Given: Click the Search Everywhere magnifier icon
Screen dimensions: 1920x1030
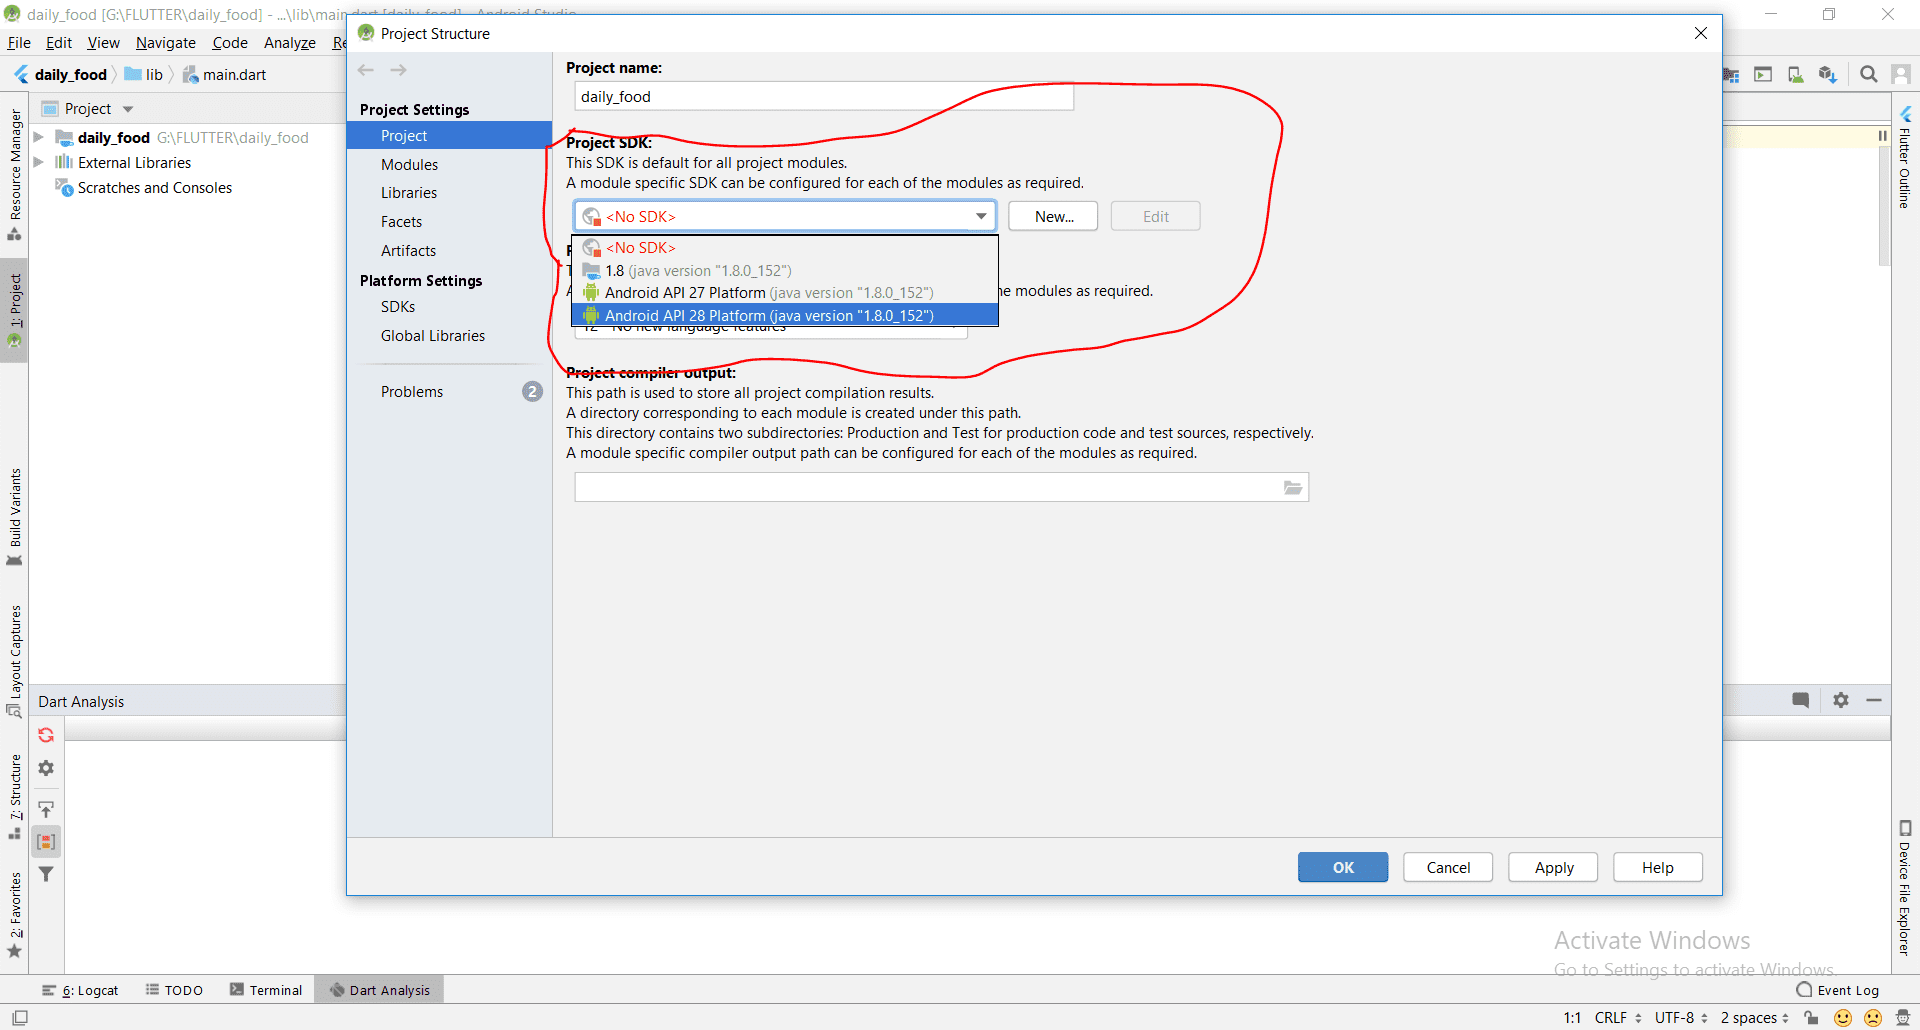Looking at the screenshot, I should 1868,74.
